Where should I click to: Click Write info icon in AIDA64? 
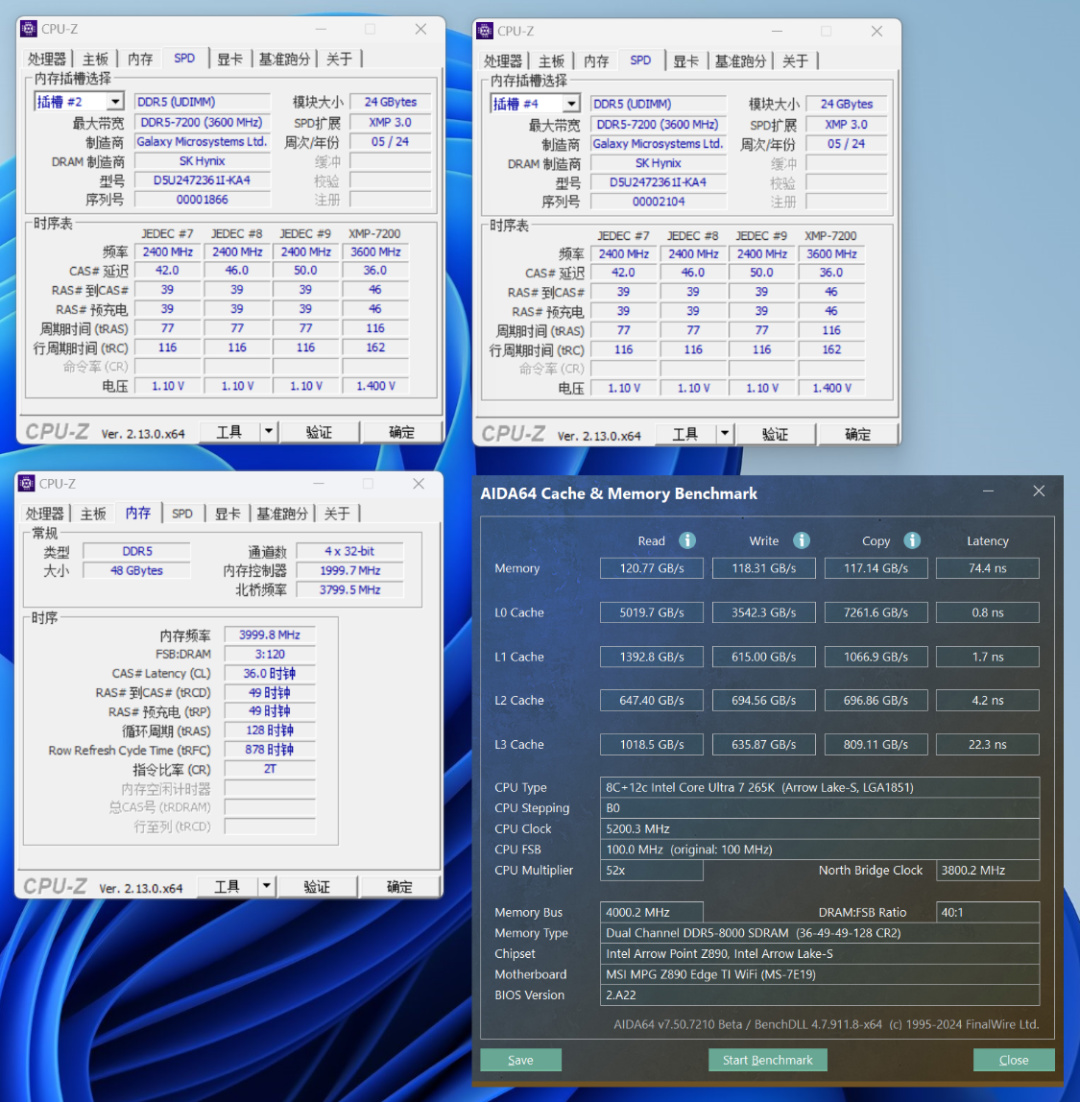tap(801, 540)
